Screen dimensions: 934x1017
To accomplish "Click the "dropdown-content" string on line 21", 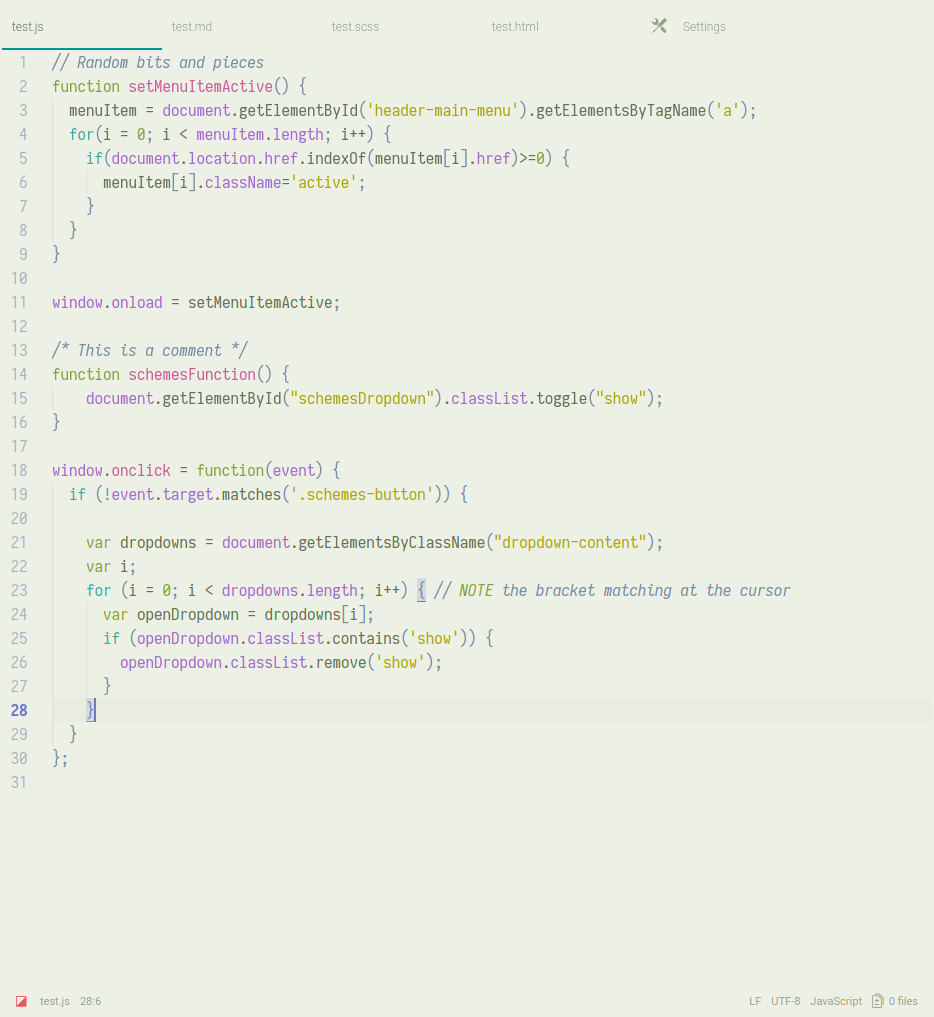I will pyautogui.click(x=570, y=542).
